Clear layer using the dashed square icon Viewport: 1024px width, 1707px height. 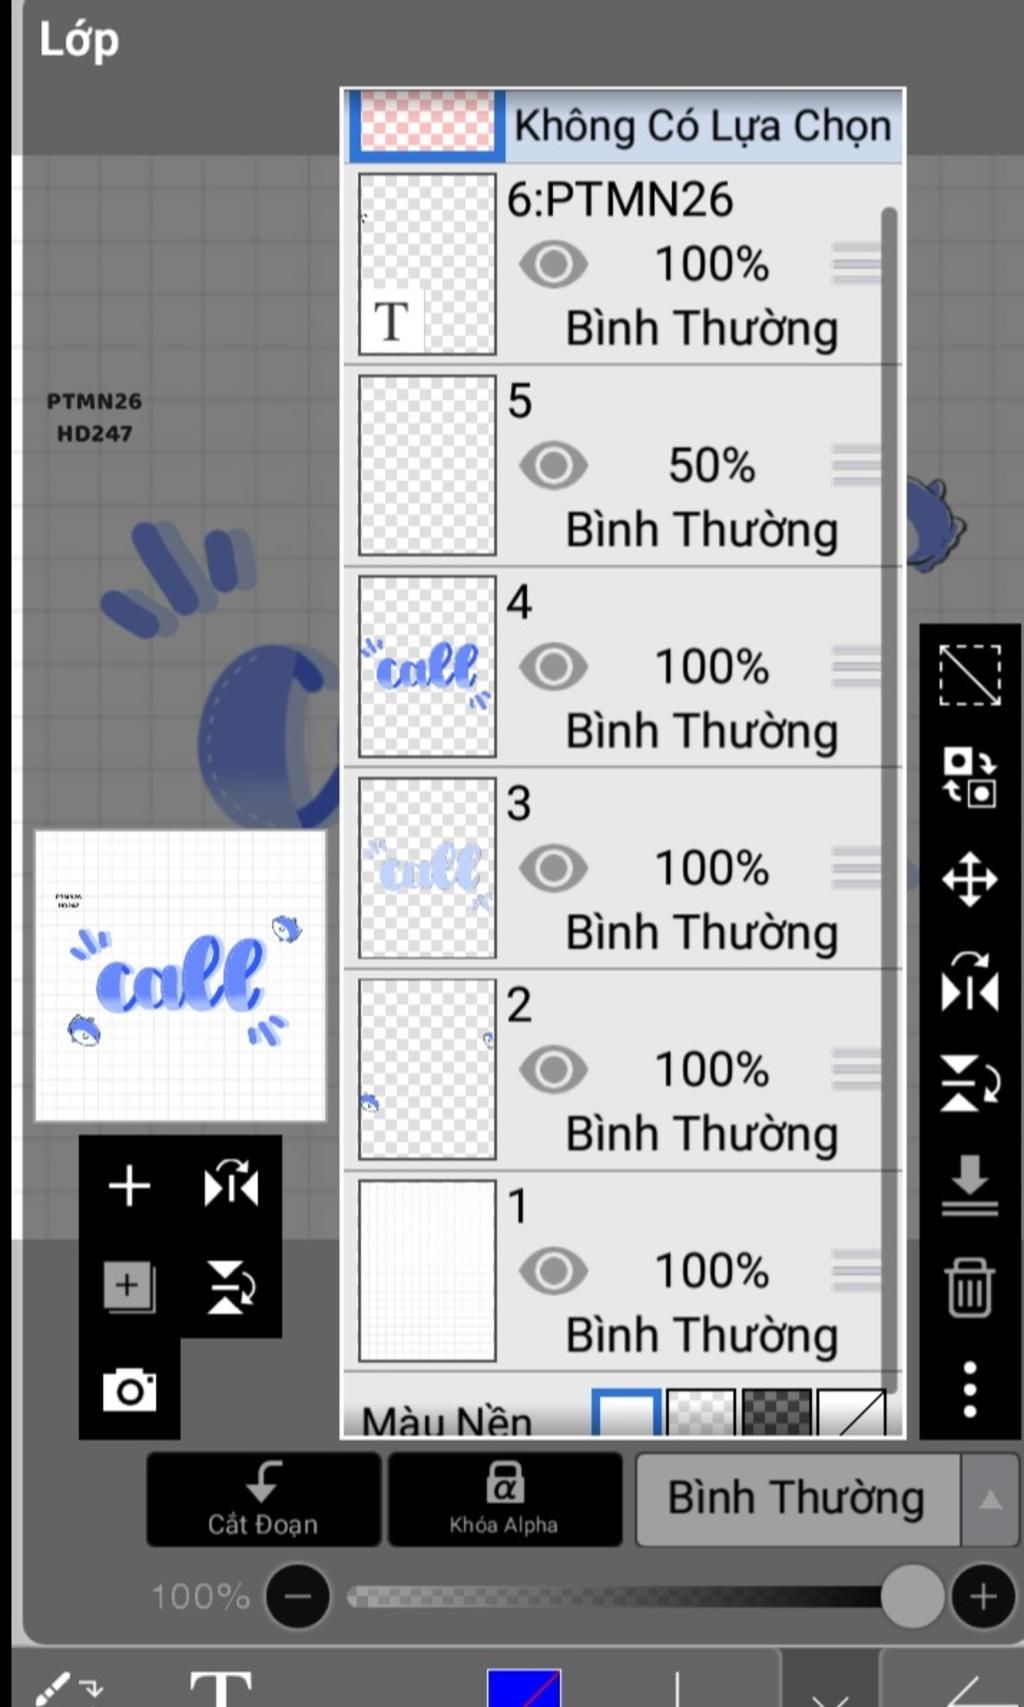969,675
